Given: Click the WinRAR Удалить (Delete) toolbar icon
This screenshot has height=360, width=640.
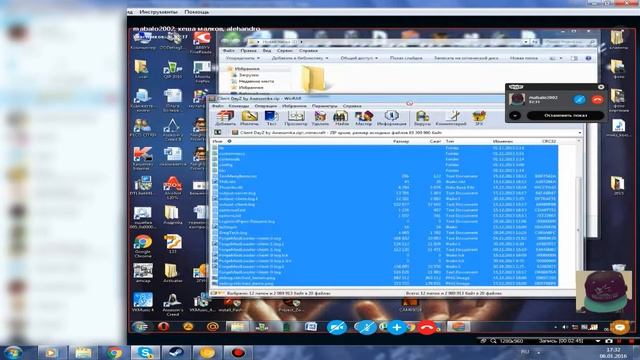Looking at the screenshot, I should coord(320,118).
